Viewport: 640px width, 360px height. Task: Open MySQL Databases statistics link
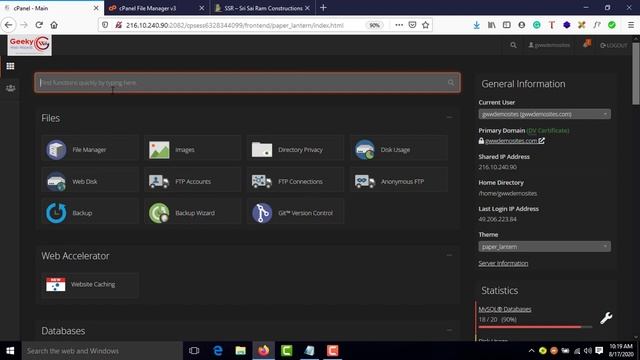pyautogui.click(x=504, y=309)
